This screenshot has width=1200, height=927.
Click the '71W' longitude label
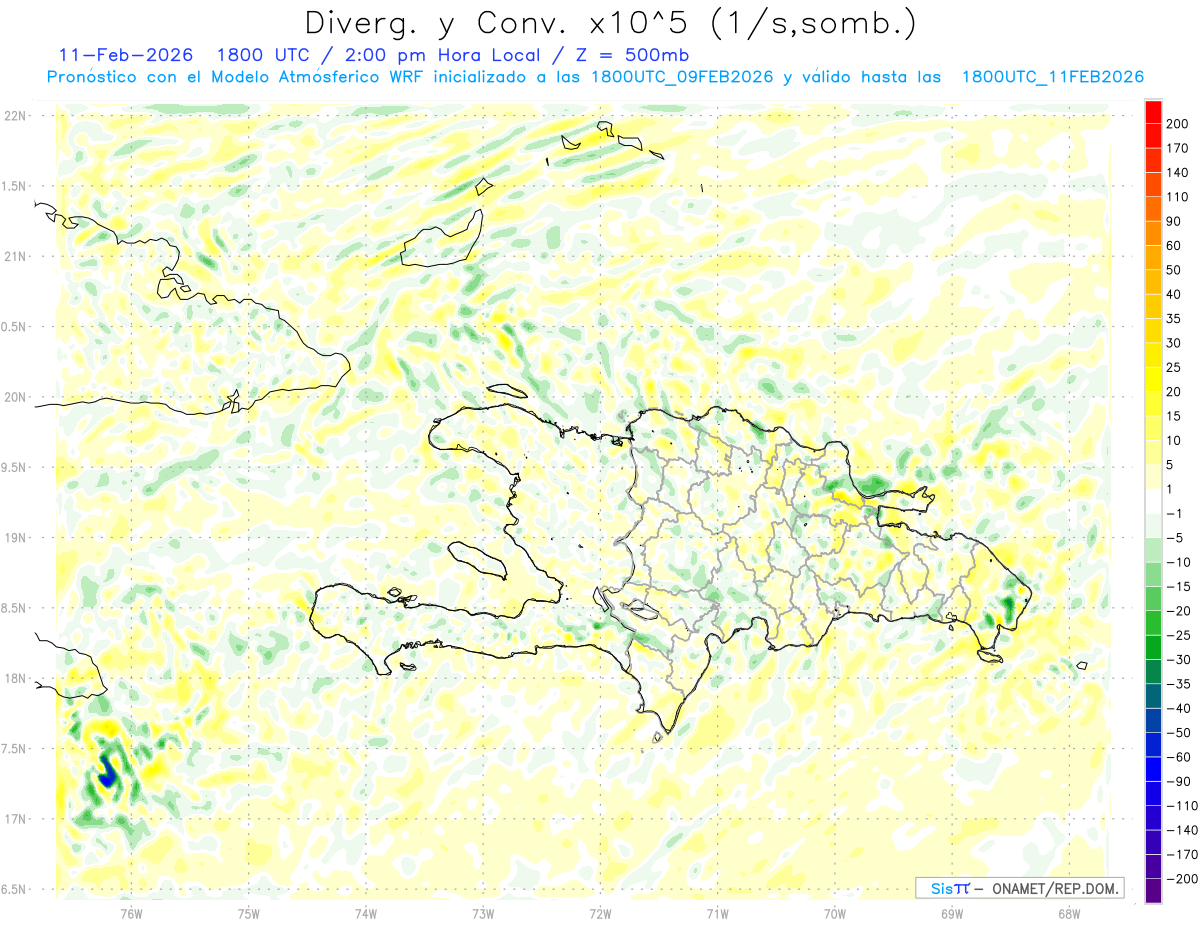click(717, 913)
